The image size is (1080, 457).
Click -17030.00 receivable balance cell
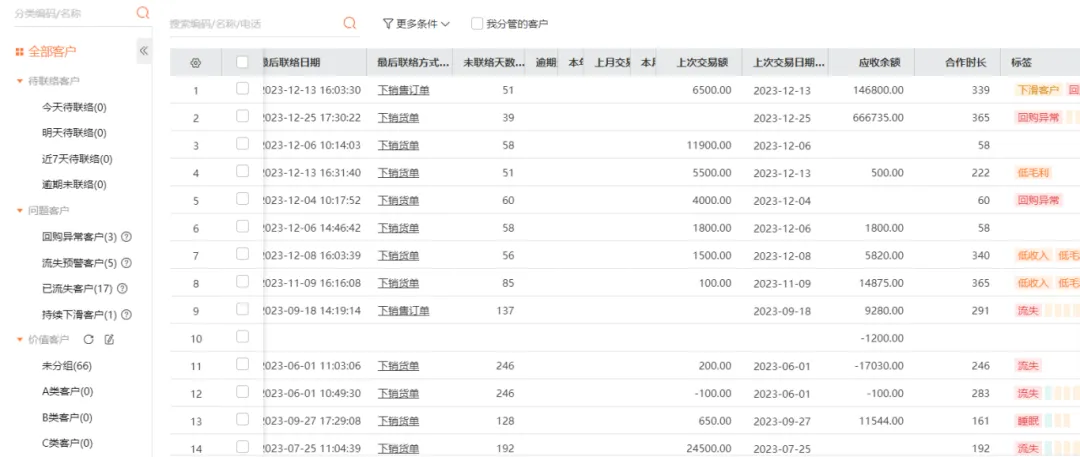(879, 366)
